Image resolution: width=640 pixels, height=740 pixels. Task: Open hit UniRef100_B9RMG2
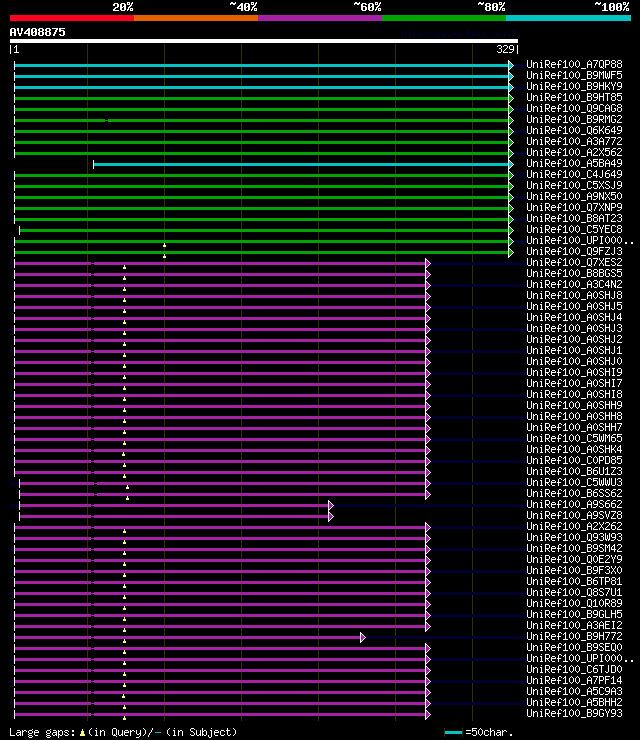[x=574, y=119]
